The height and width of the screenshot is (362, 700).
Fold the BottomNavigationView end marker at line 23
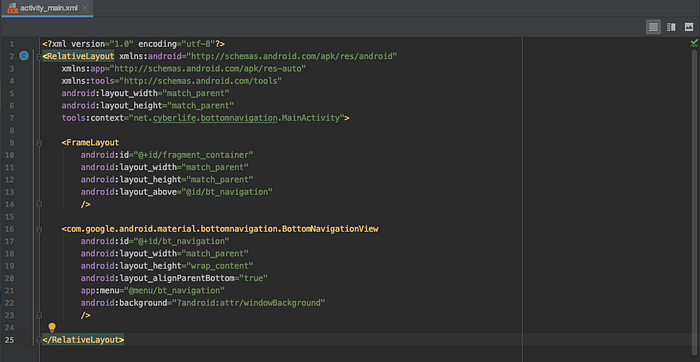(39, 315)
